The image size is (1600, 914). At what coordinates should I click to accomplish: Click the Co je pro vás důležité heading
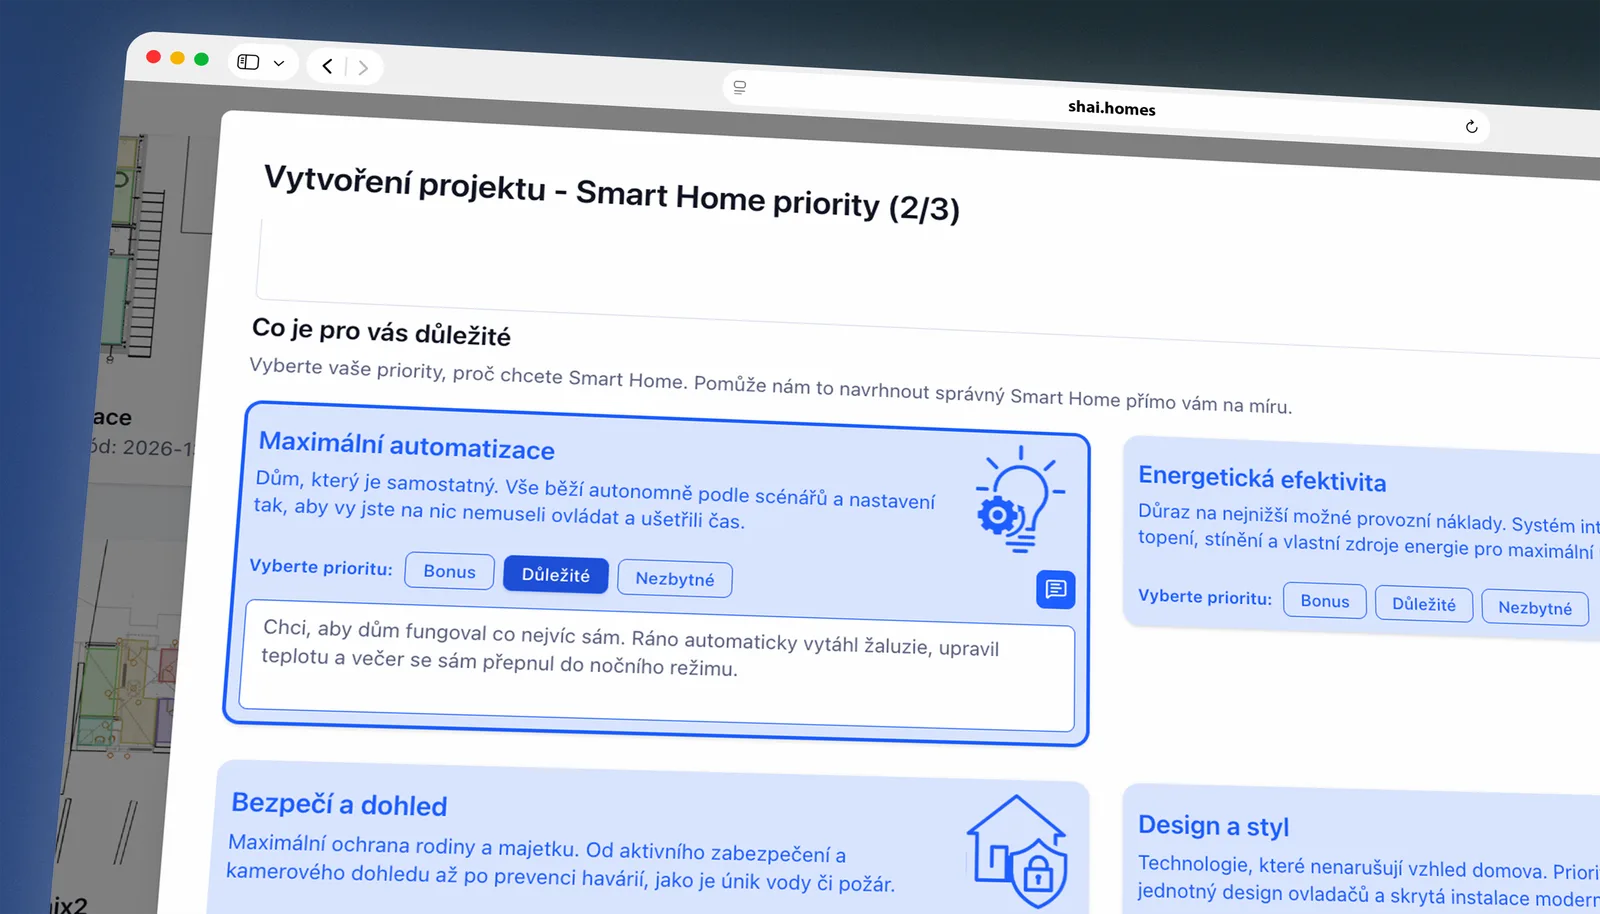tap(381, 331)
